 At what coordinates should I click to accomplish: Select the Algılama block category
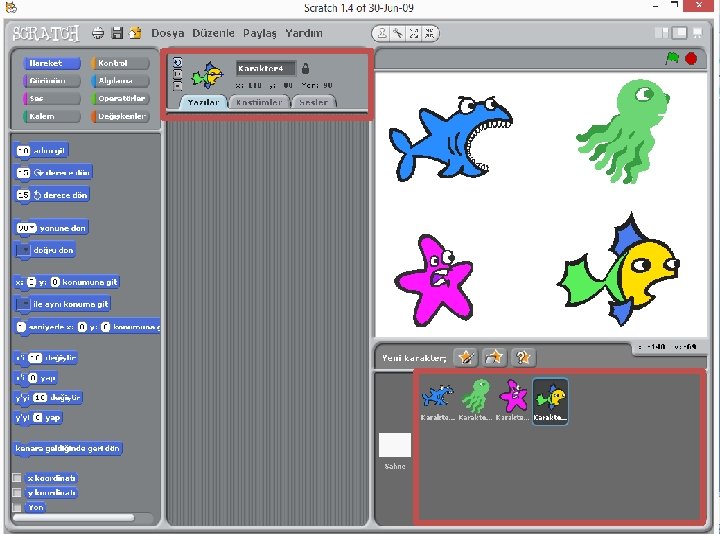pos(120,81)
